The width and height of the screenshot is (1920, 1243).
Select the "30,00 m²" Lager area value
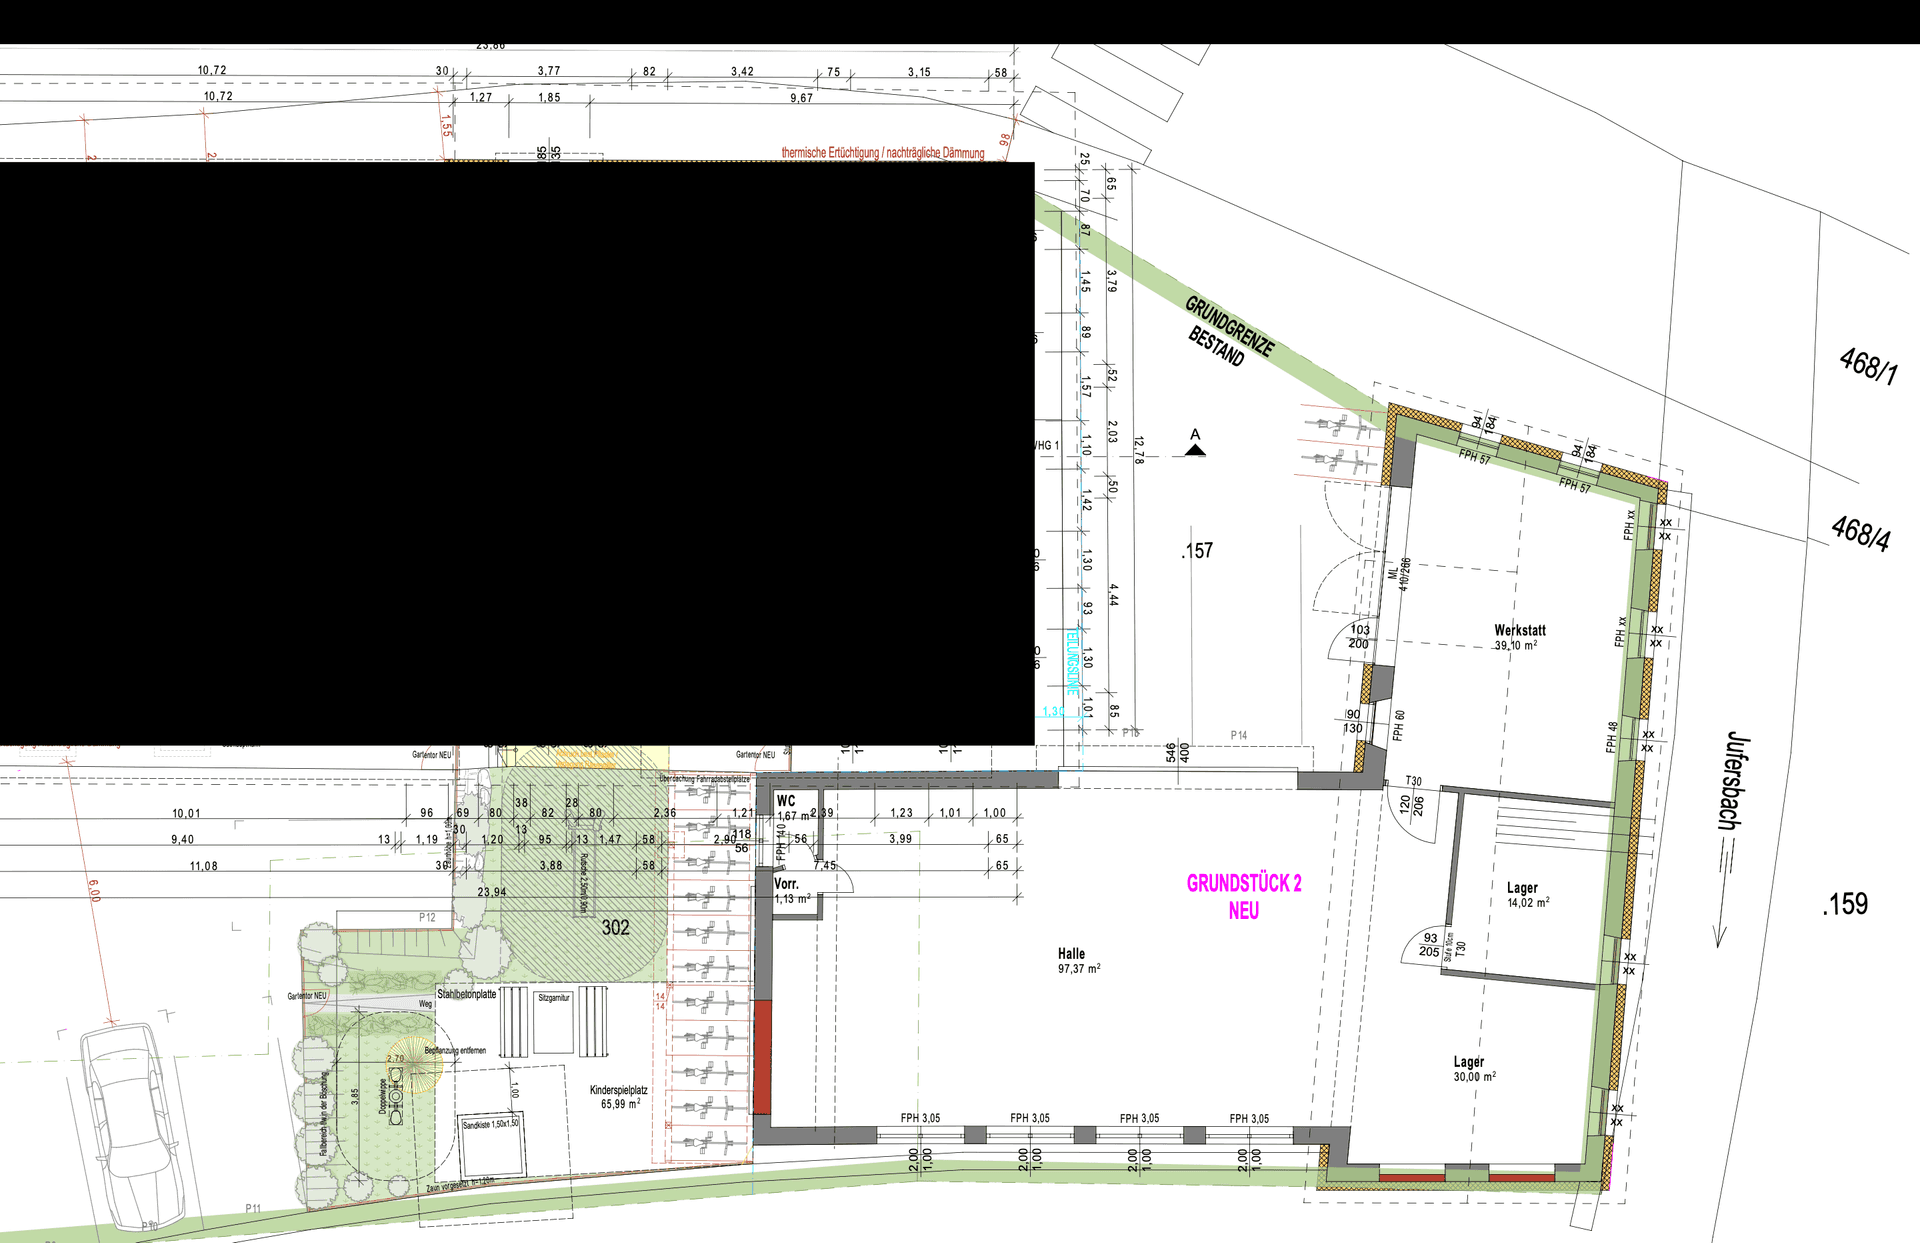(1475, 1076)
